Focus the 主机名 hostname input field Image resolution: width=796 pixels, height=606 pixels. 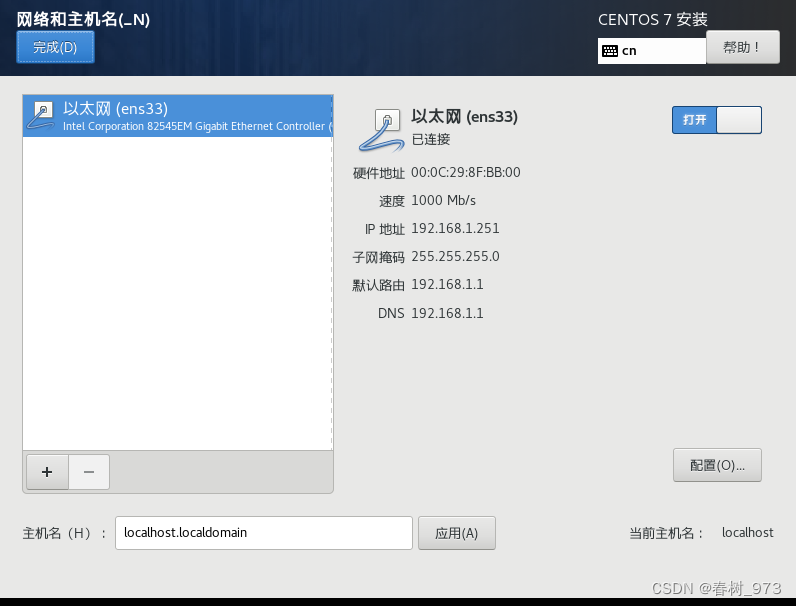pos(263,533)
